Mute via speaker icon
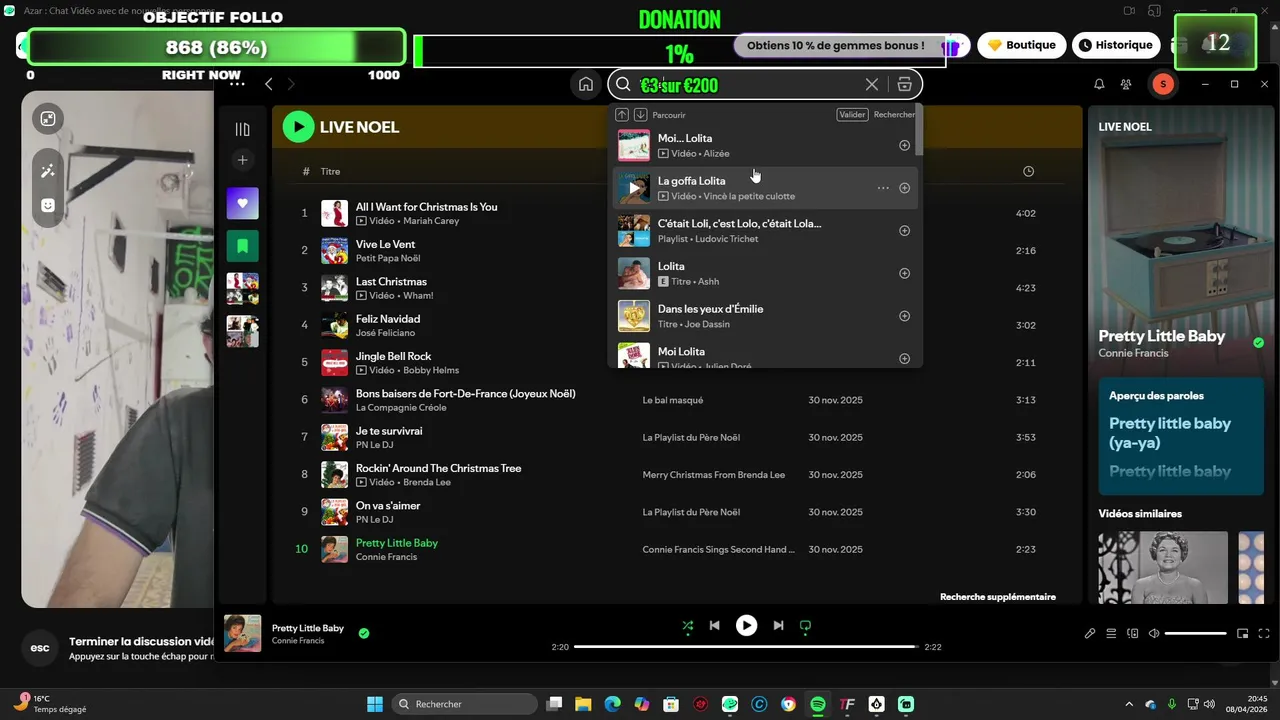The height and width of the screenshot is (720, 1280). (x=1154, y=634)
